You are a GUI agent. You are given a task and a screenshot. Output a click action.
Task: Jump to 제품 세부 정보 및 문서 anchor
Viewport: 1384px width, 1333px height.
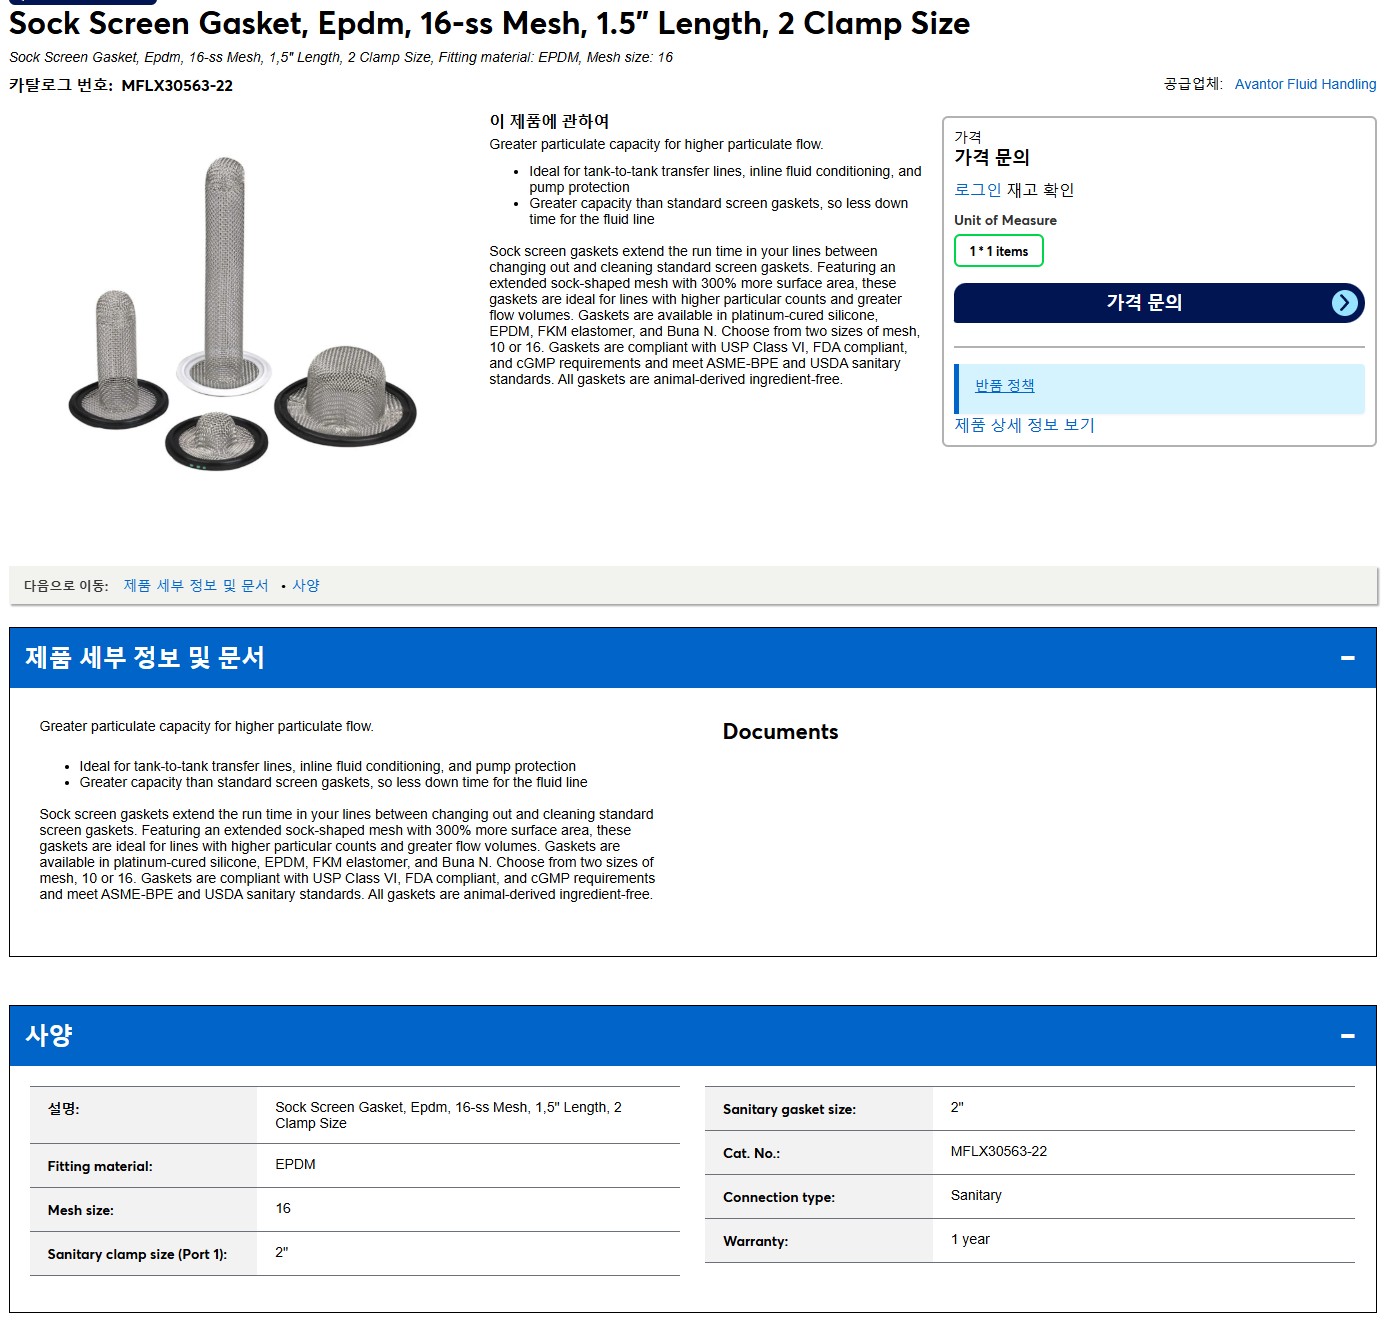[196, 586]
